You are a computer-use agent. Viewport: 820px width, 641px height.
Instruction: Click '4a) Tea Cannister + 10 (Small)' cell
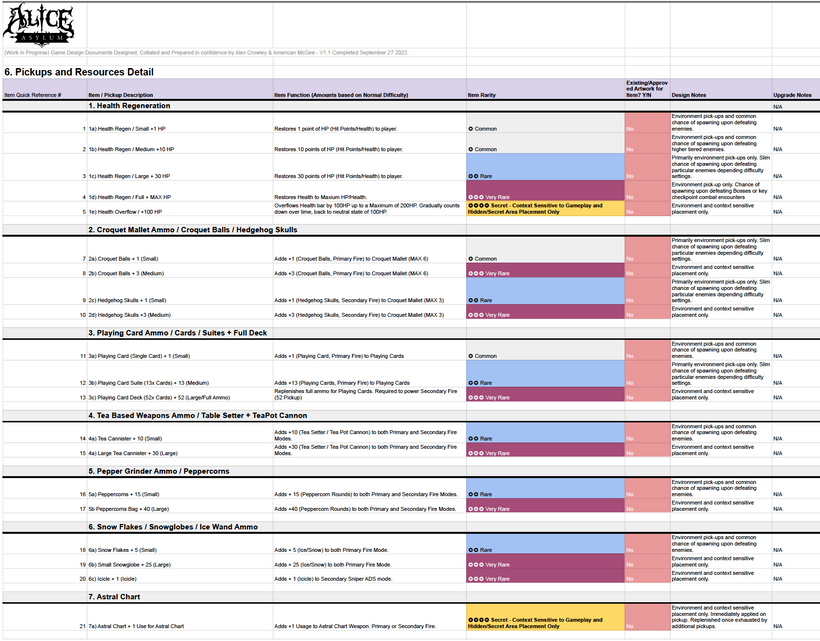[x=180, y=432]
